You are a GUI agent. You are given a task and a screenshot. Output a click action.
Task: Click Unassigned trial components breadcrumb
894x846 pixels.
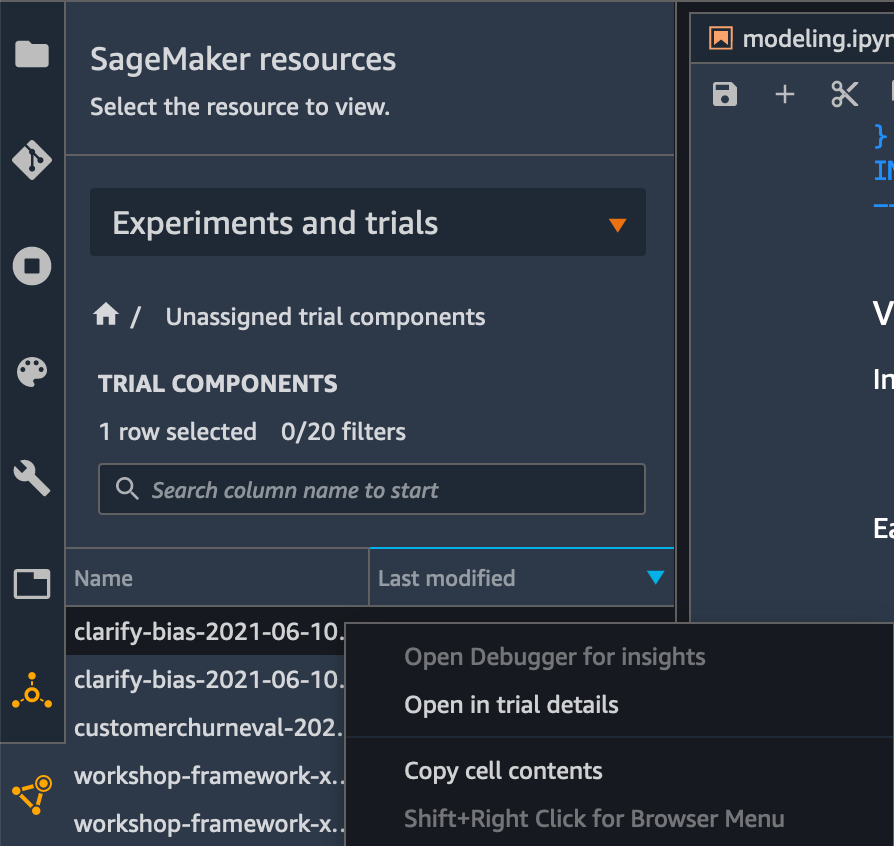coord(325,317)
